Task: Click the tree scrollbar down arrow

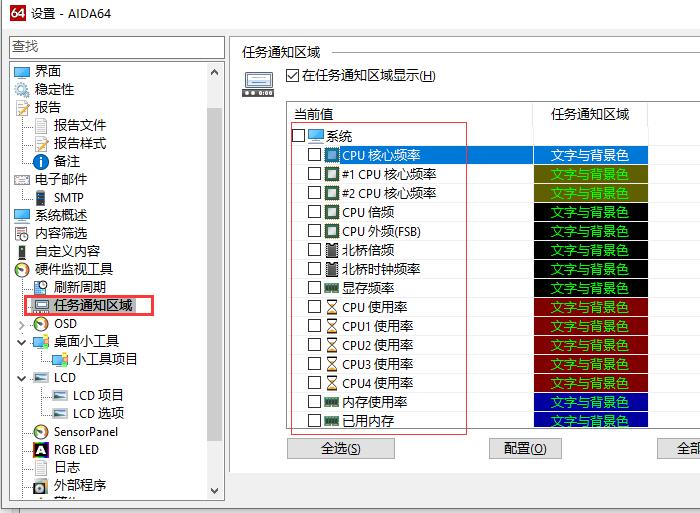Action: coord(214,491)
